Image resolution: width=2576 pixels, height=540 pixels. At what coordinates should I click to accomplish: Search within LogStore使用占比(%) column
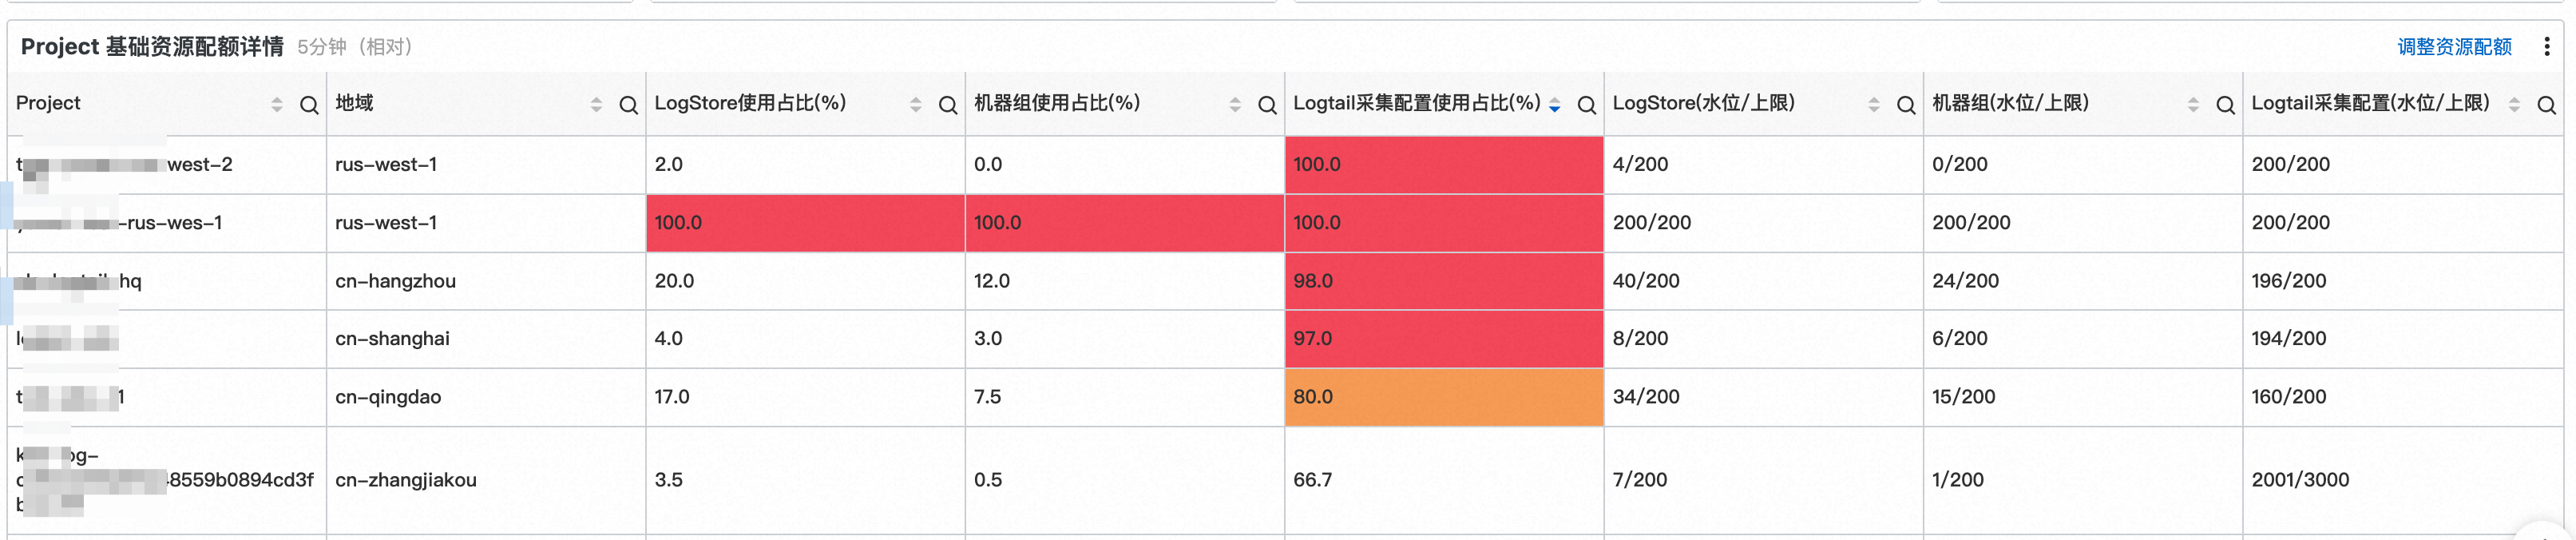point(947,105)
